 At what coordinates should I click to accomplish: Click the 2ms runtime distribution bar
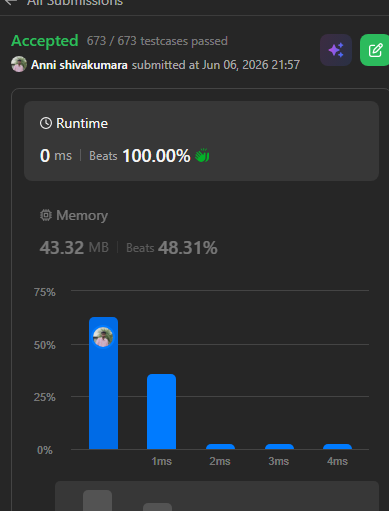[220, 447]
